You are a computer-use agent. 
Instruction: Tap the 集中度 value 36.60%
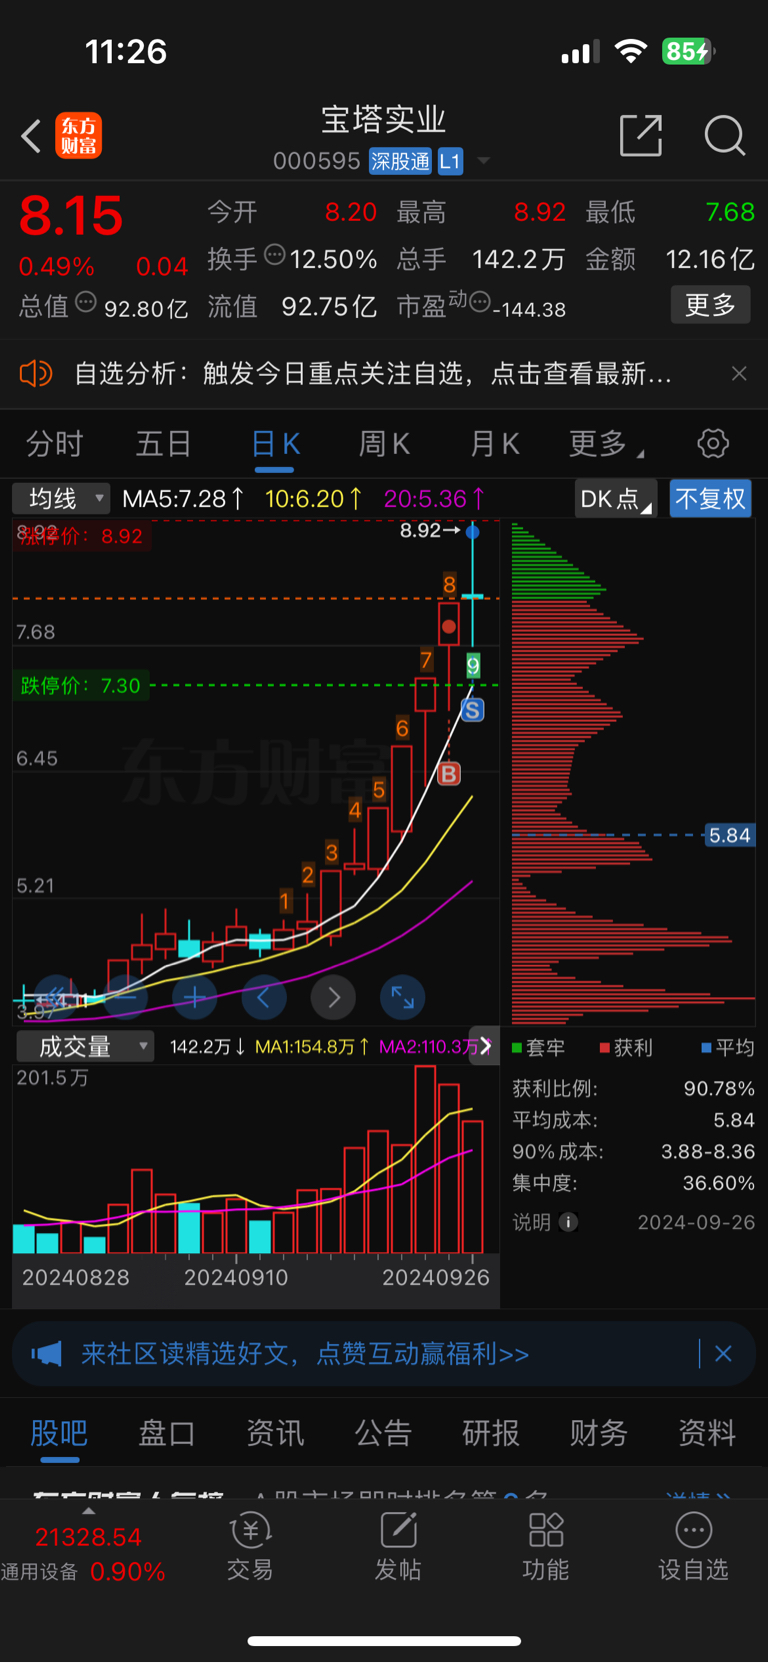click(719, 1183)
